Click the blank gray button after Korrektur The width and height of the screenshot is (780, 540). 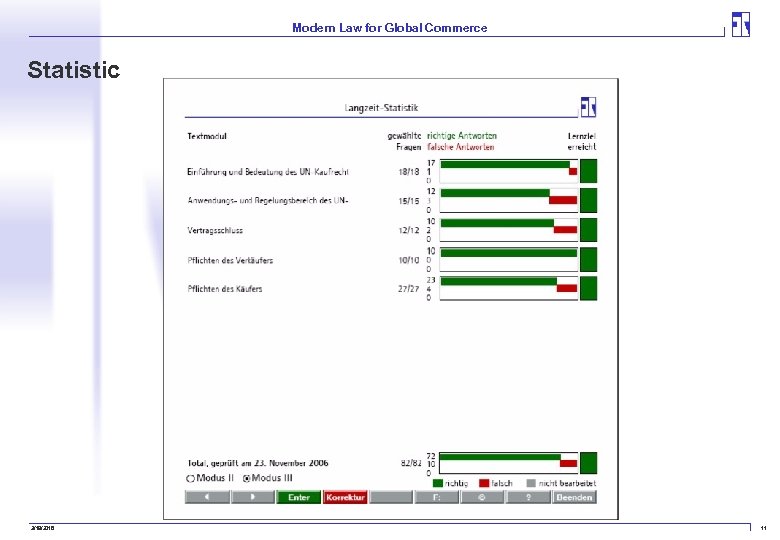click(x=391, y=497)
